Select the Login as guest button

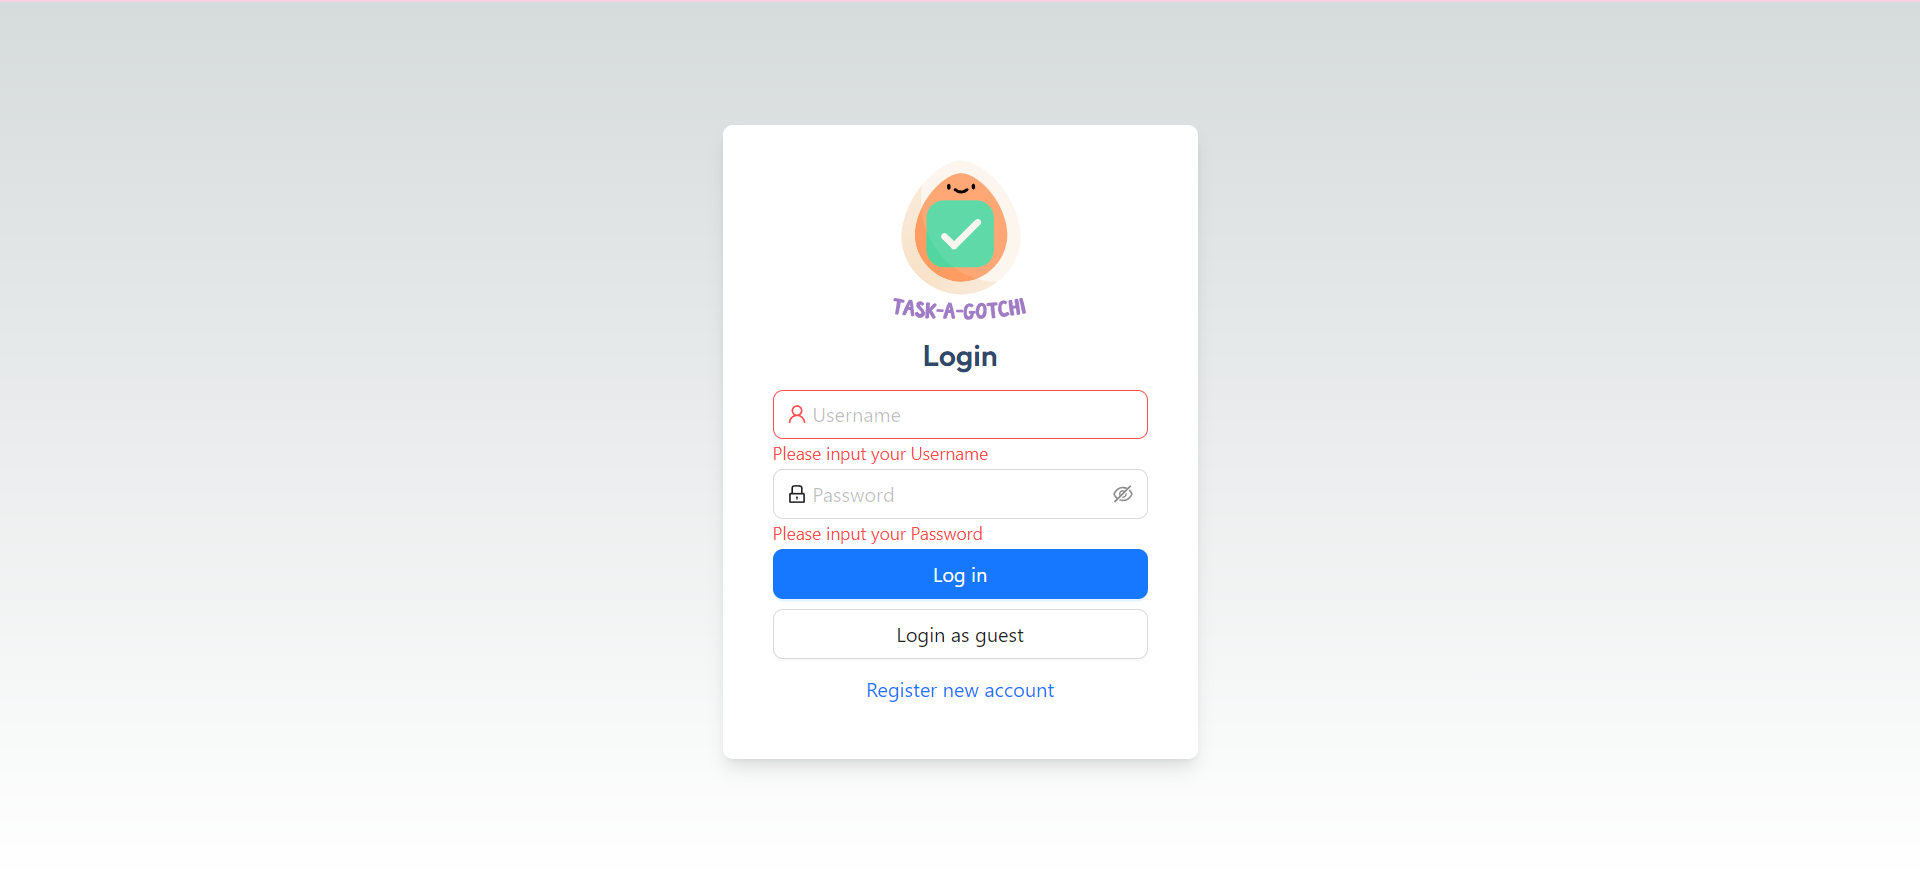point(960,634)
